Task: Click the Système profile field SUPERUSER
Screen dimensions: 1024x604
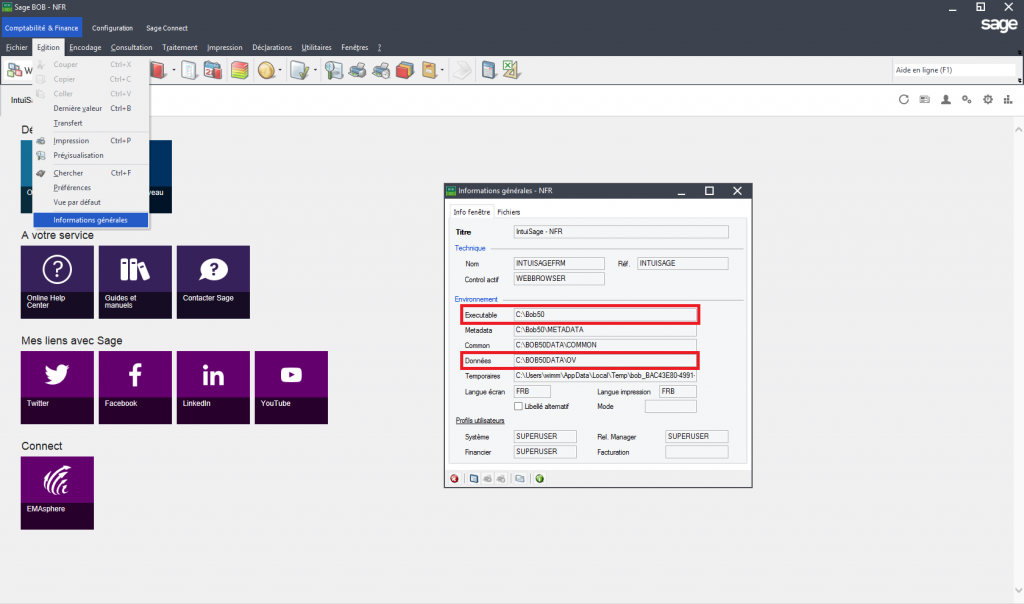Action: (x=545, y=436)
